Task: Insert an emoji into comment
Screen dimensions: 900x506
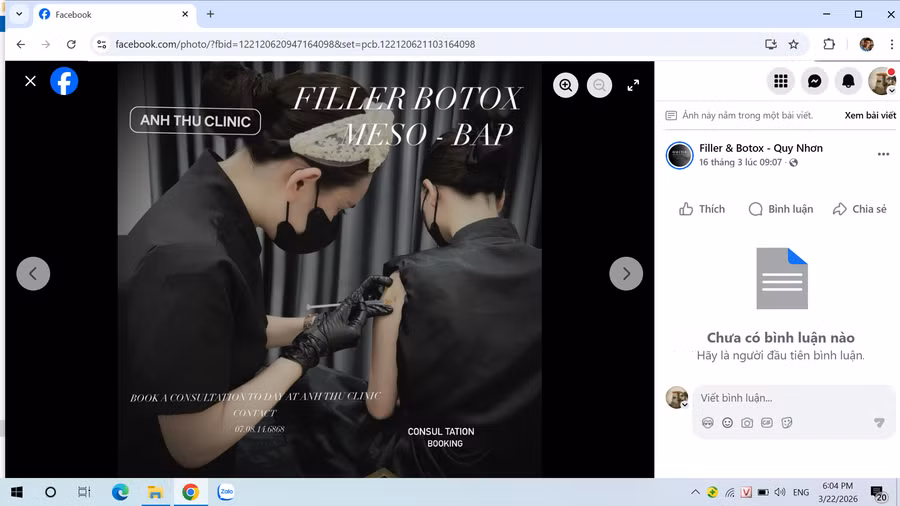Action: click(727, 423)
